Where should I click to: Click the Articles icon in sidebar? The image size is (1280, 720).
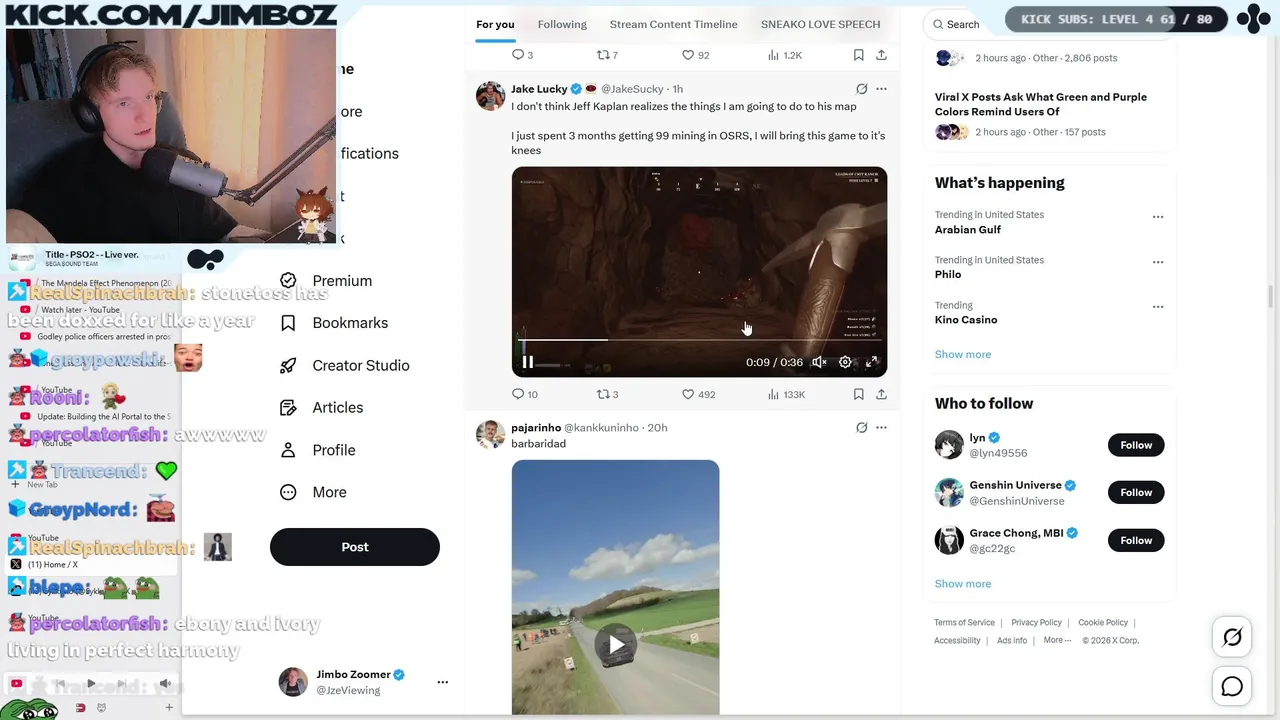(x=288, y=408)
